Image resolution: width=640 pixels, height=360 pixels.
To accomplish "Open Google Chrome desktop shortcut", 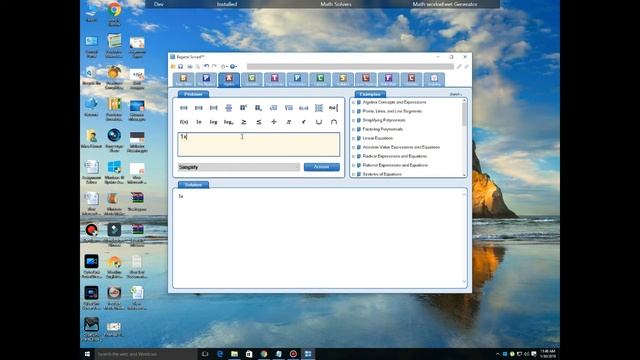I will [114, 13].
